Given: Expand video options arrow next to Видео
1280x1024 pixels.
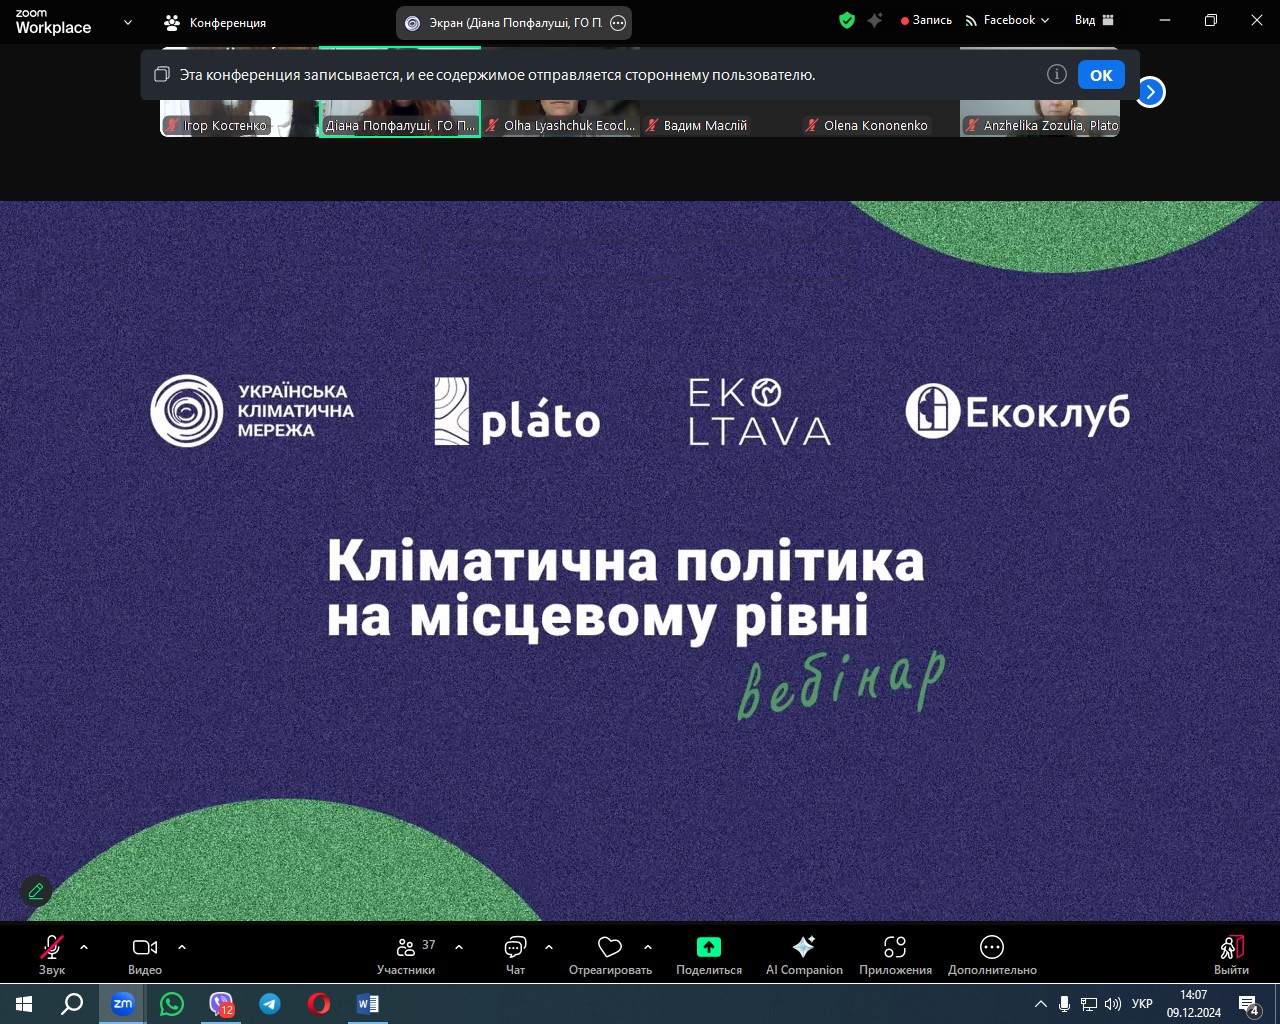Looking at the screenshot, I should (182, 946).
